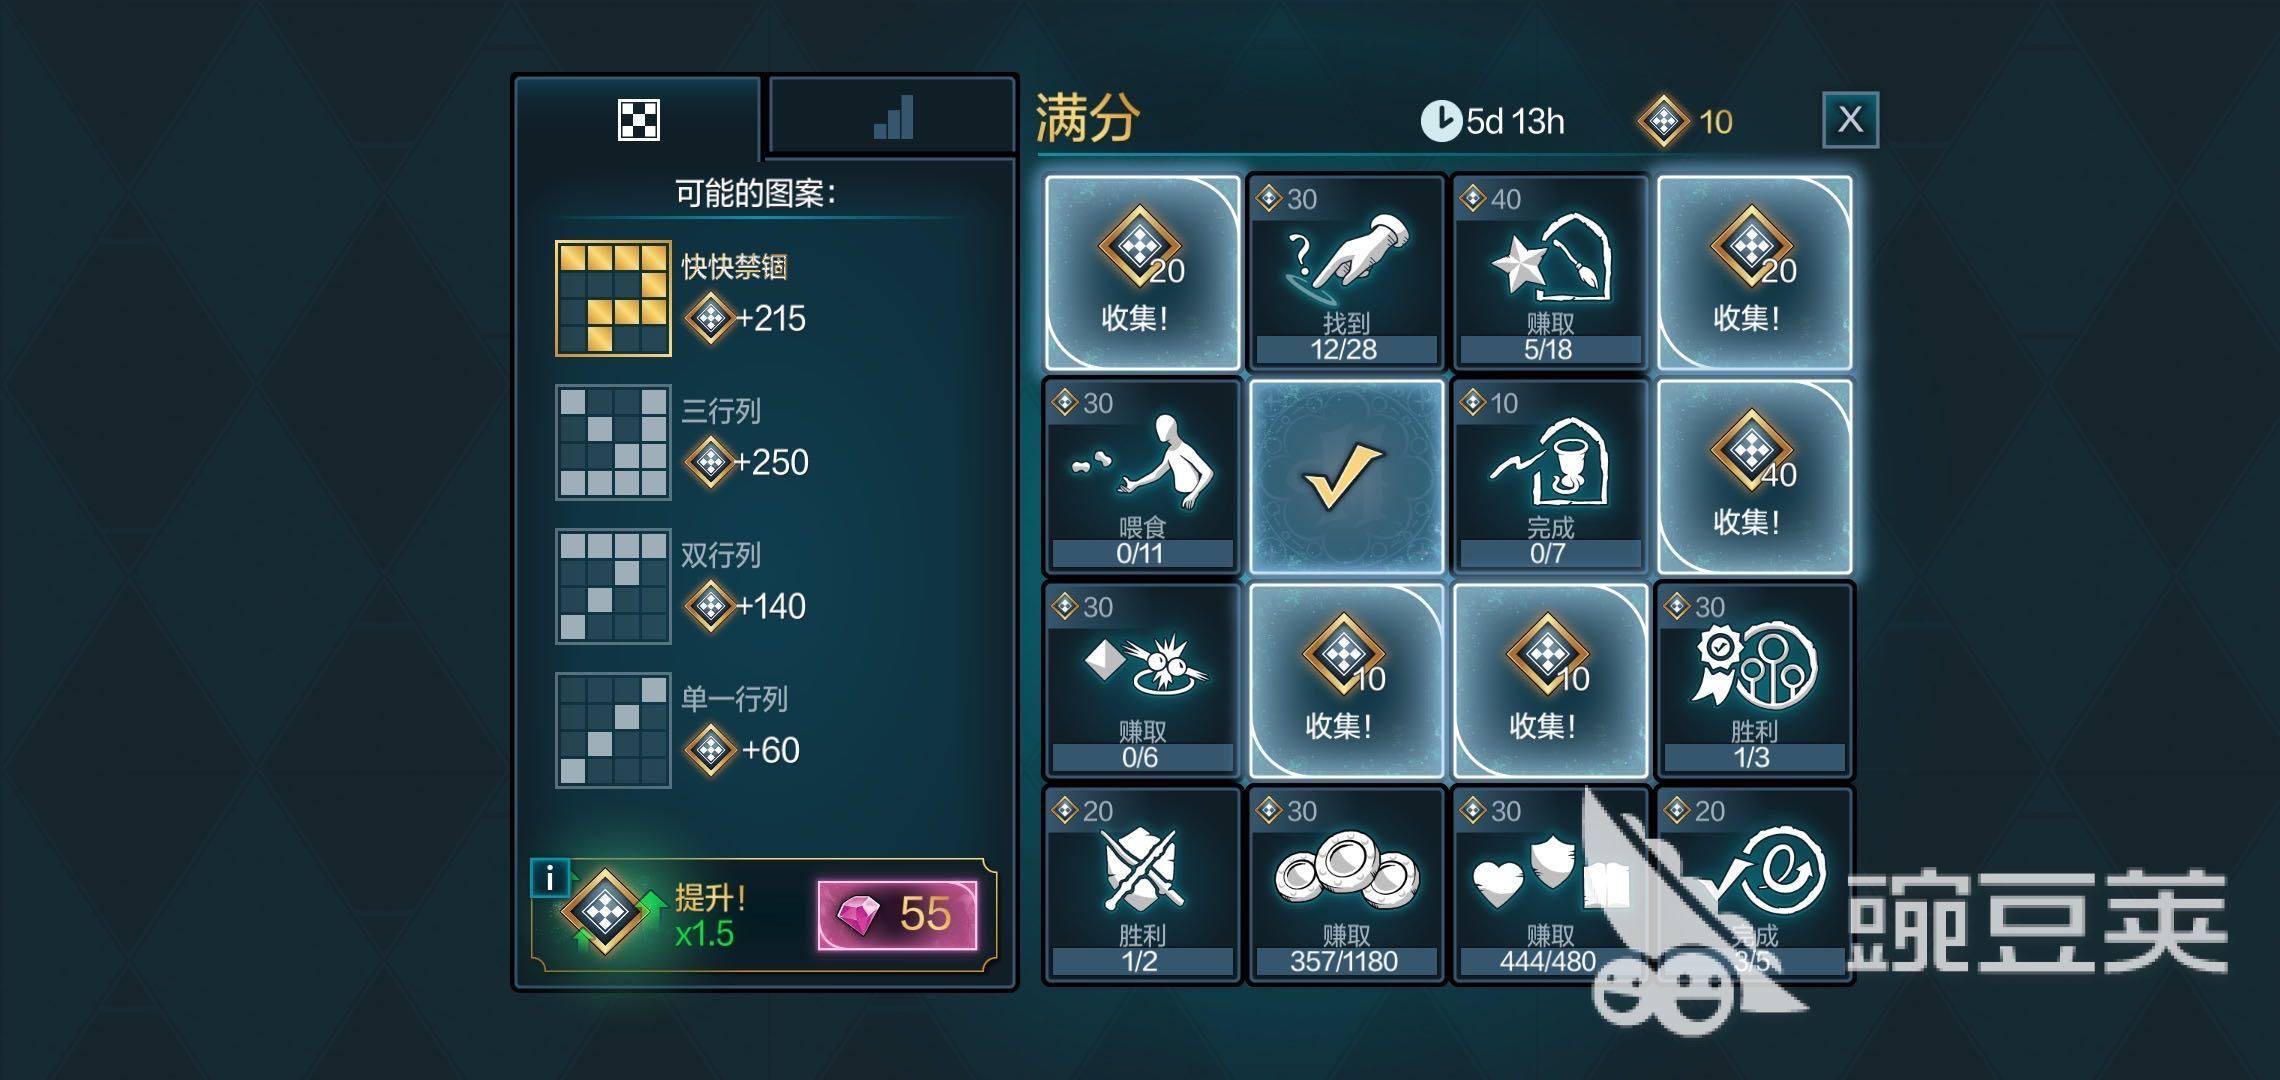This screenshot has height=1080, width=2280.
Task: Select the star and broom task tile
Action: pos(1550,273)
